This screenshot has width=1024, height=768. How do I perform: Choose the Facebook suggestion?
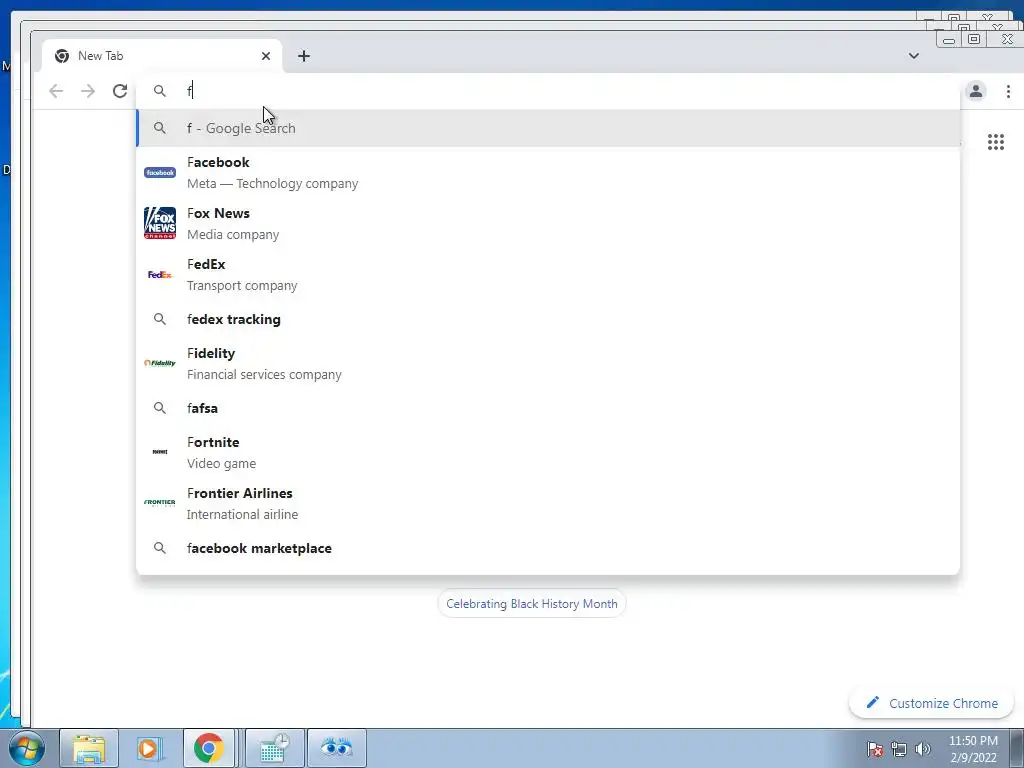[x=548, y=172]
